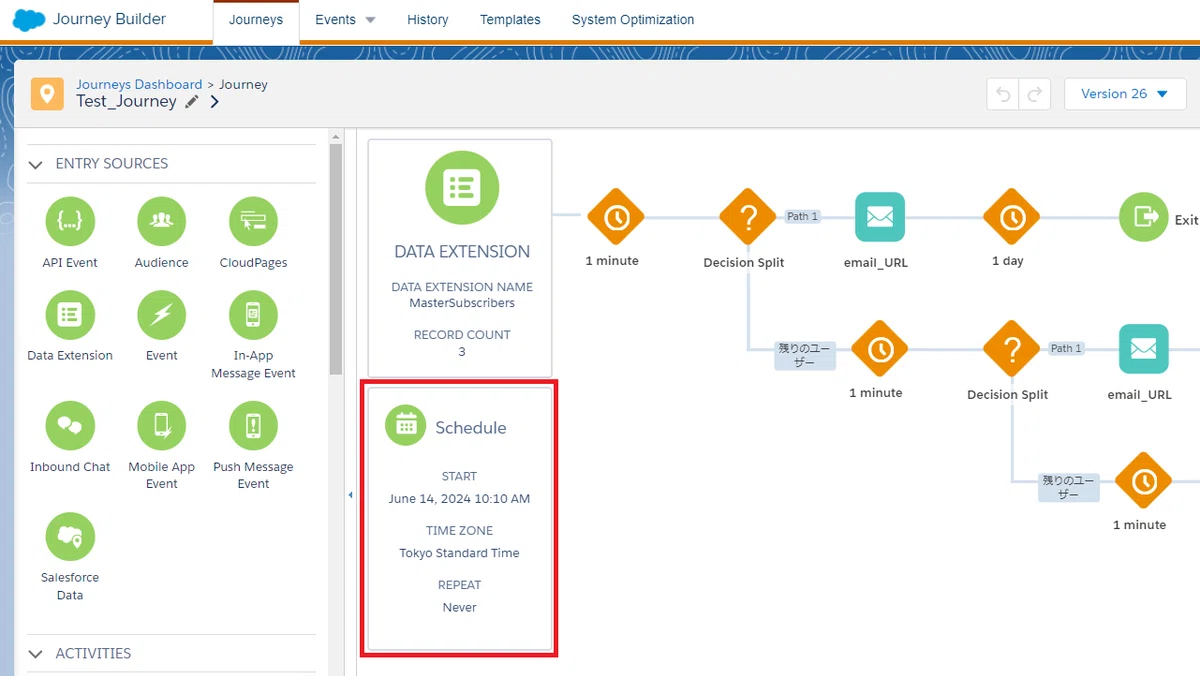Select the CloudPages entry source icon

(253, 222)
